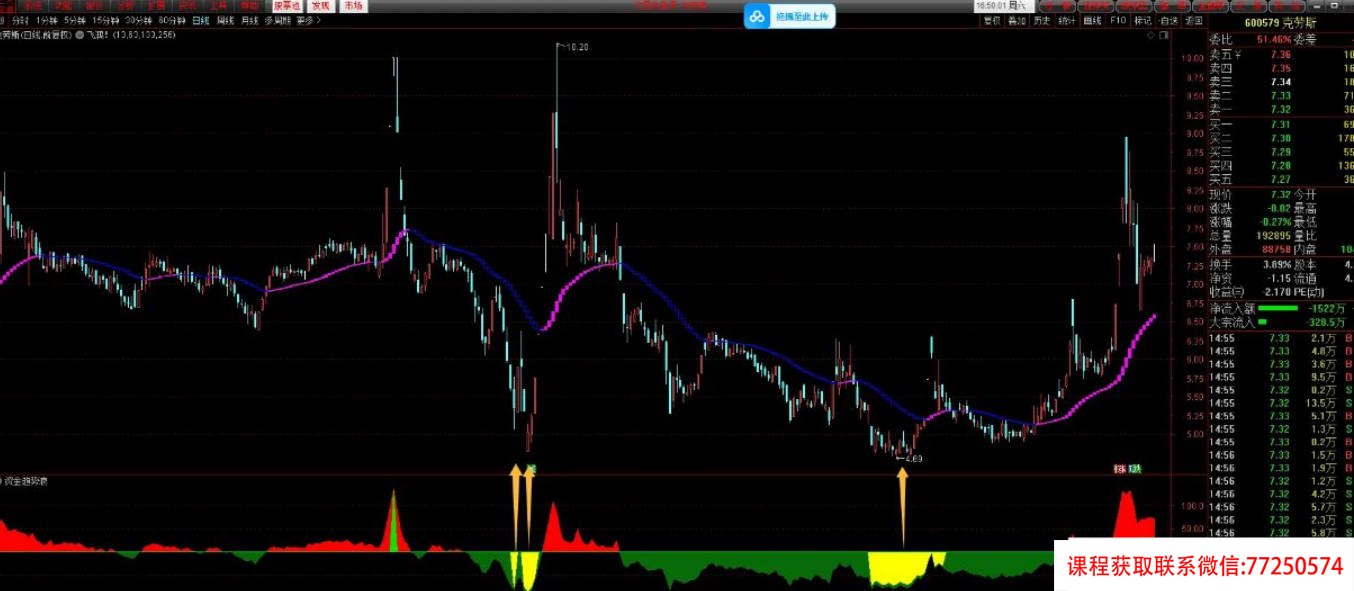Click the trade tick with 13.5万 volume
Viewport: 1354px width, 591px height.
(1281, 403)
